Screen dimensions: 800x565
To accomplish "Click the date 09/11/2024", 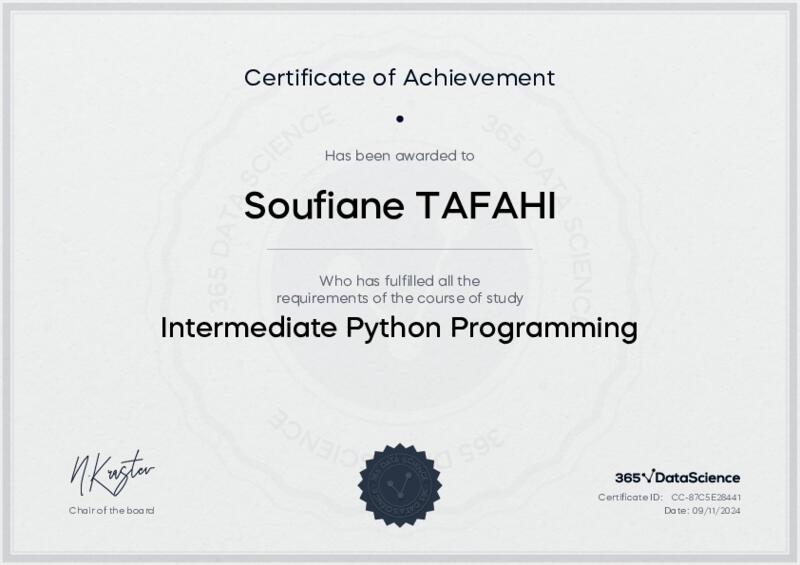I will click(x=716, y=511).
